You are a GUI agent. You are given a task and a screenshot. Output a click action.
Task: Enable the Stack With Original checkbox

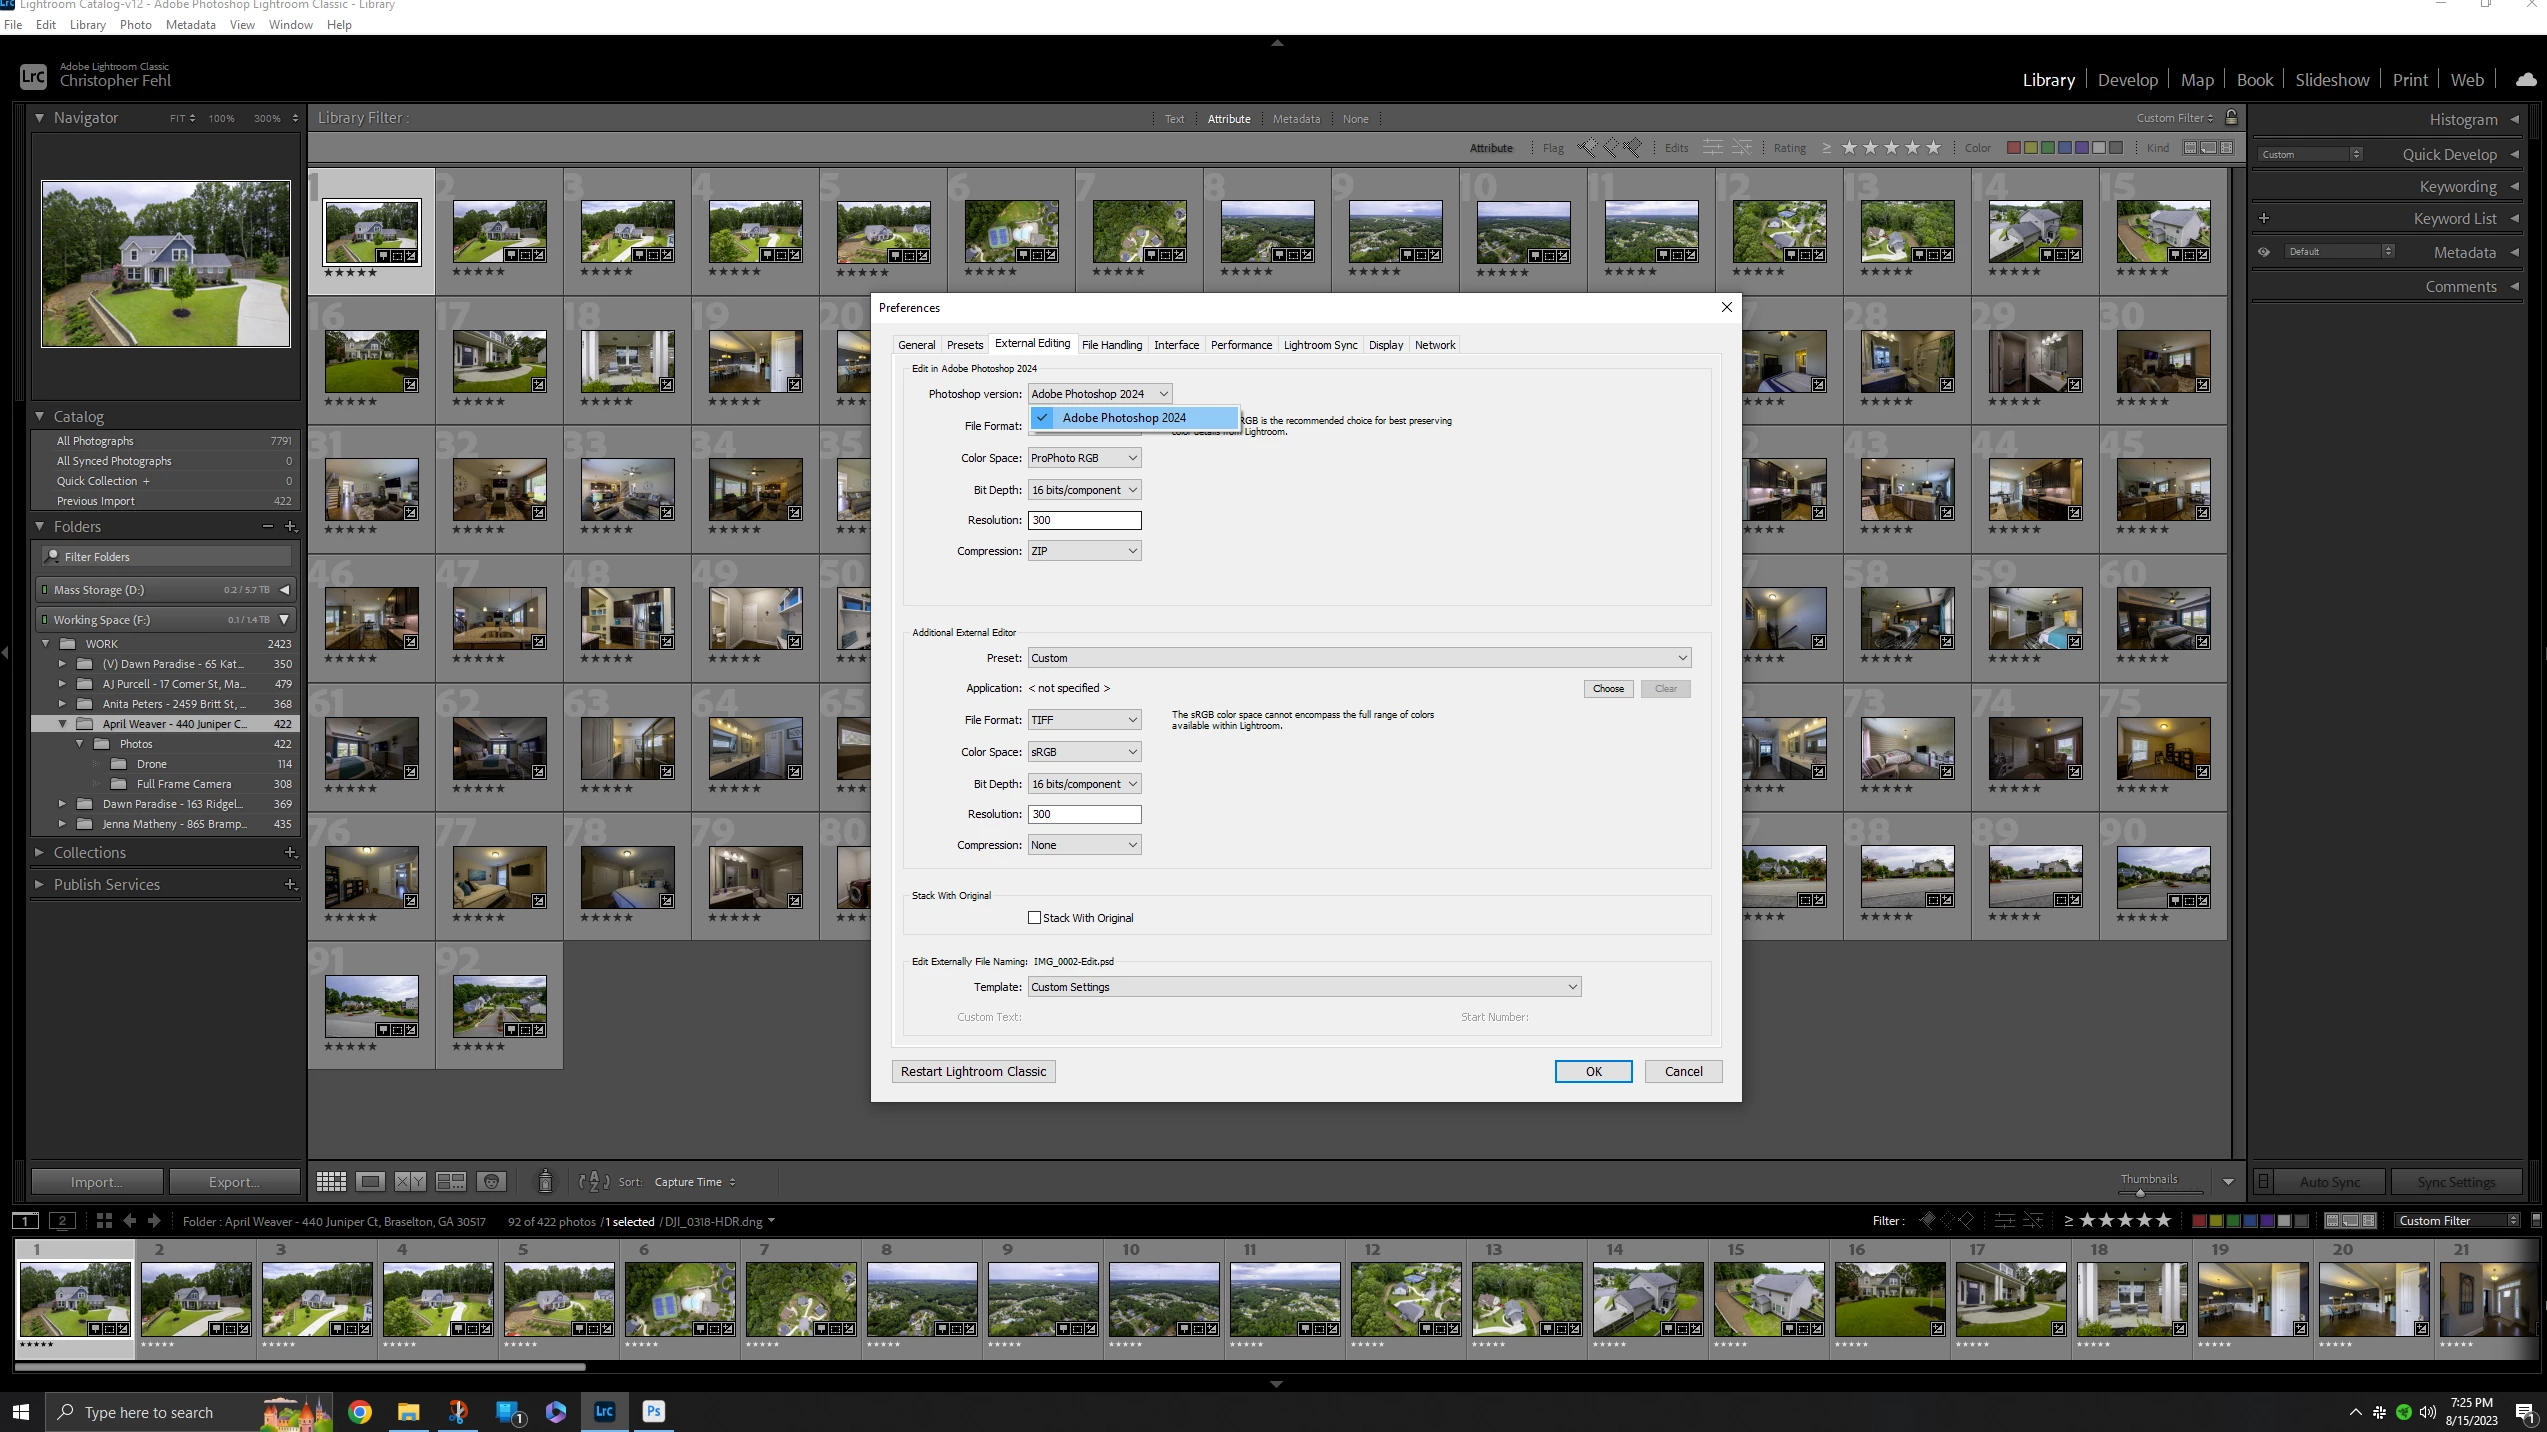1035,917
